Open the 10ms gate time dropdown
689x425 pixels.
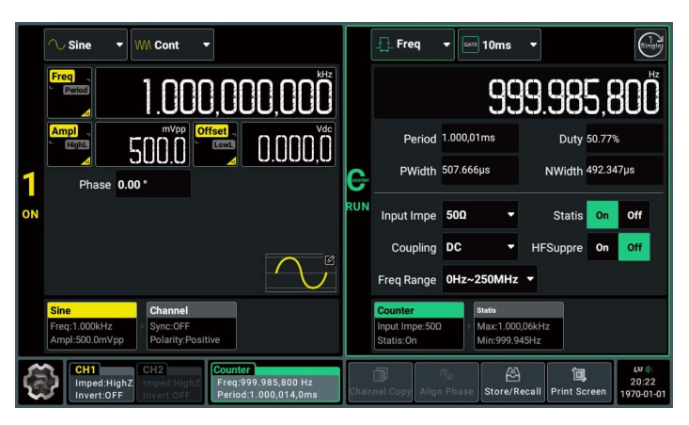(499, 44)
